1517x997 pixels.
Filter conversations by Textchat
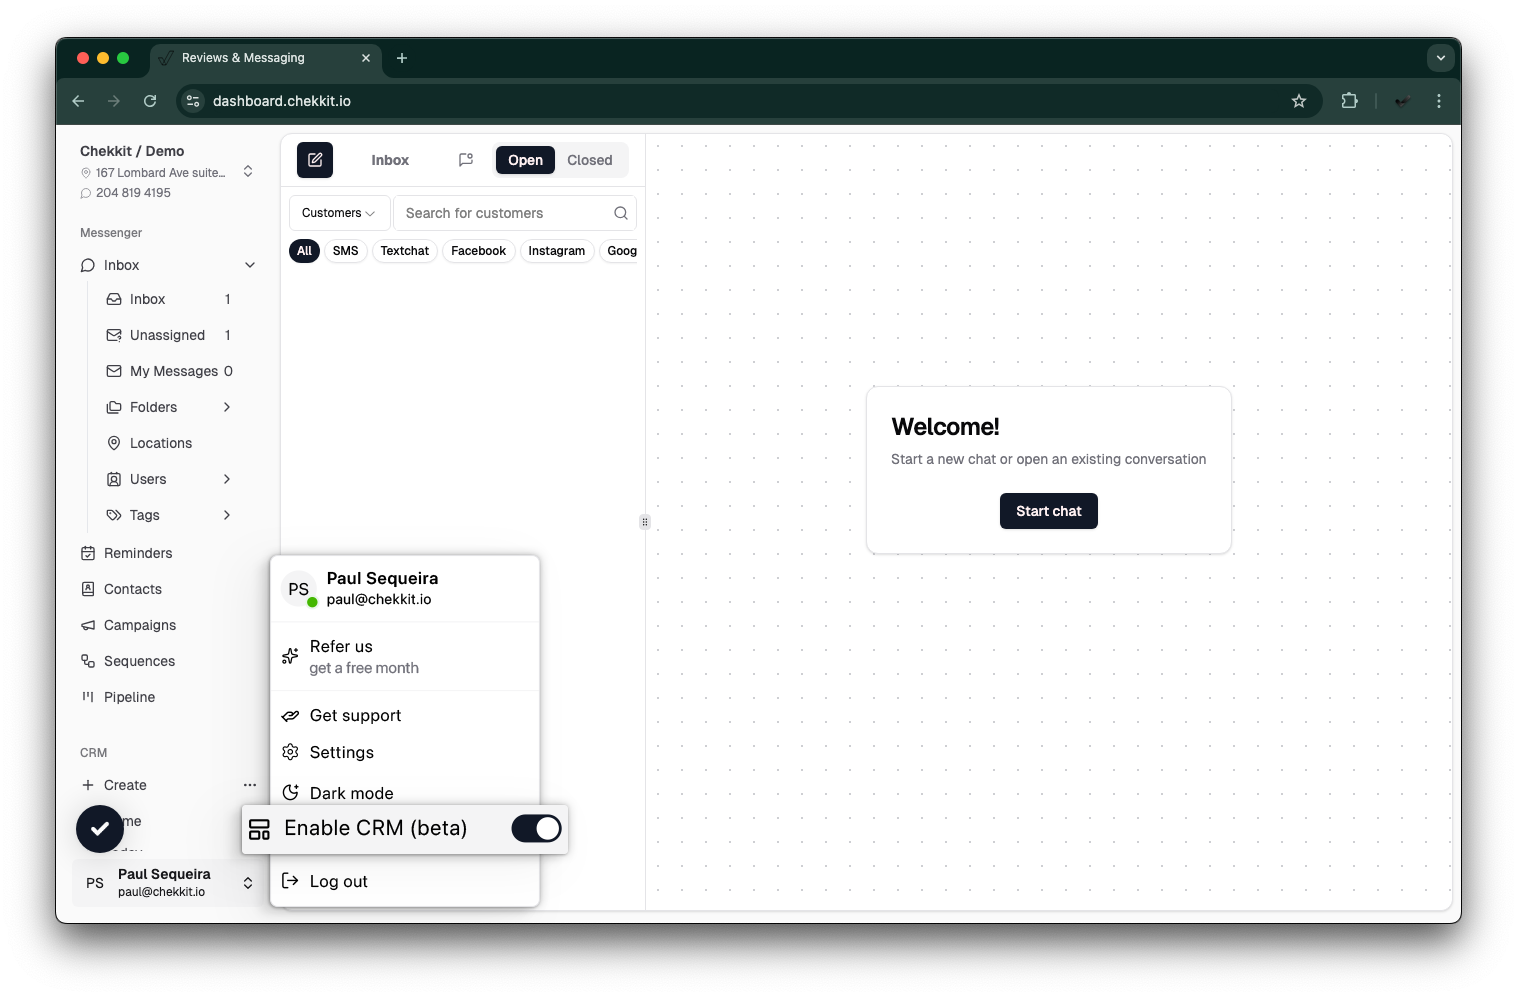tap(404, 251)
